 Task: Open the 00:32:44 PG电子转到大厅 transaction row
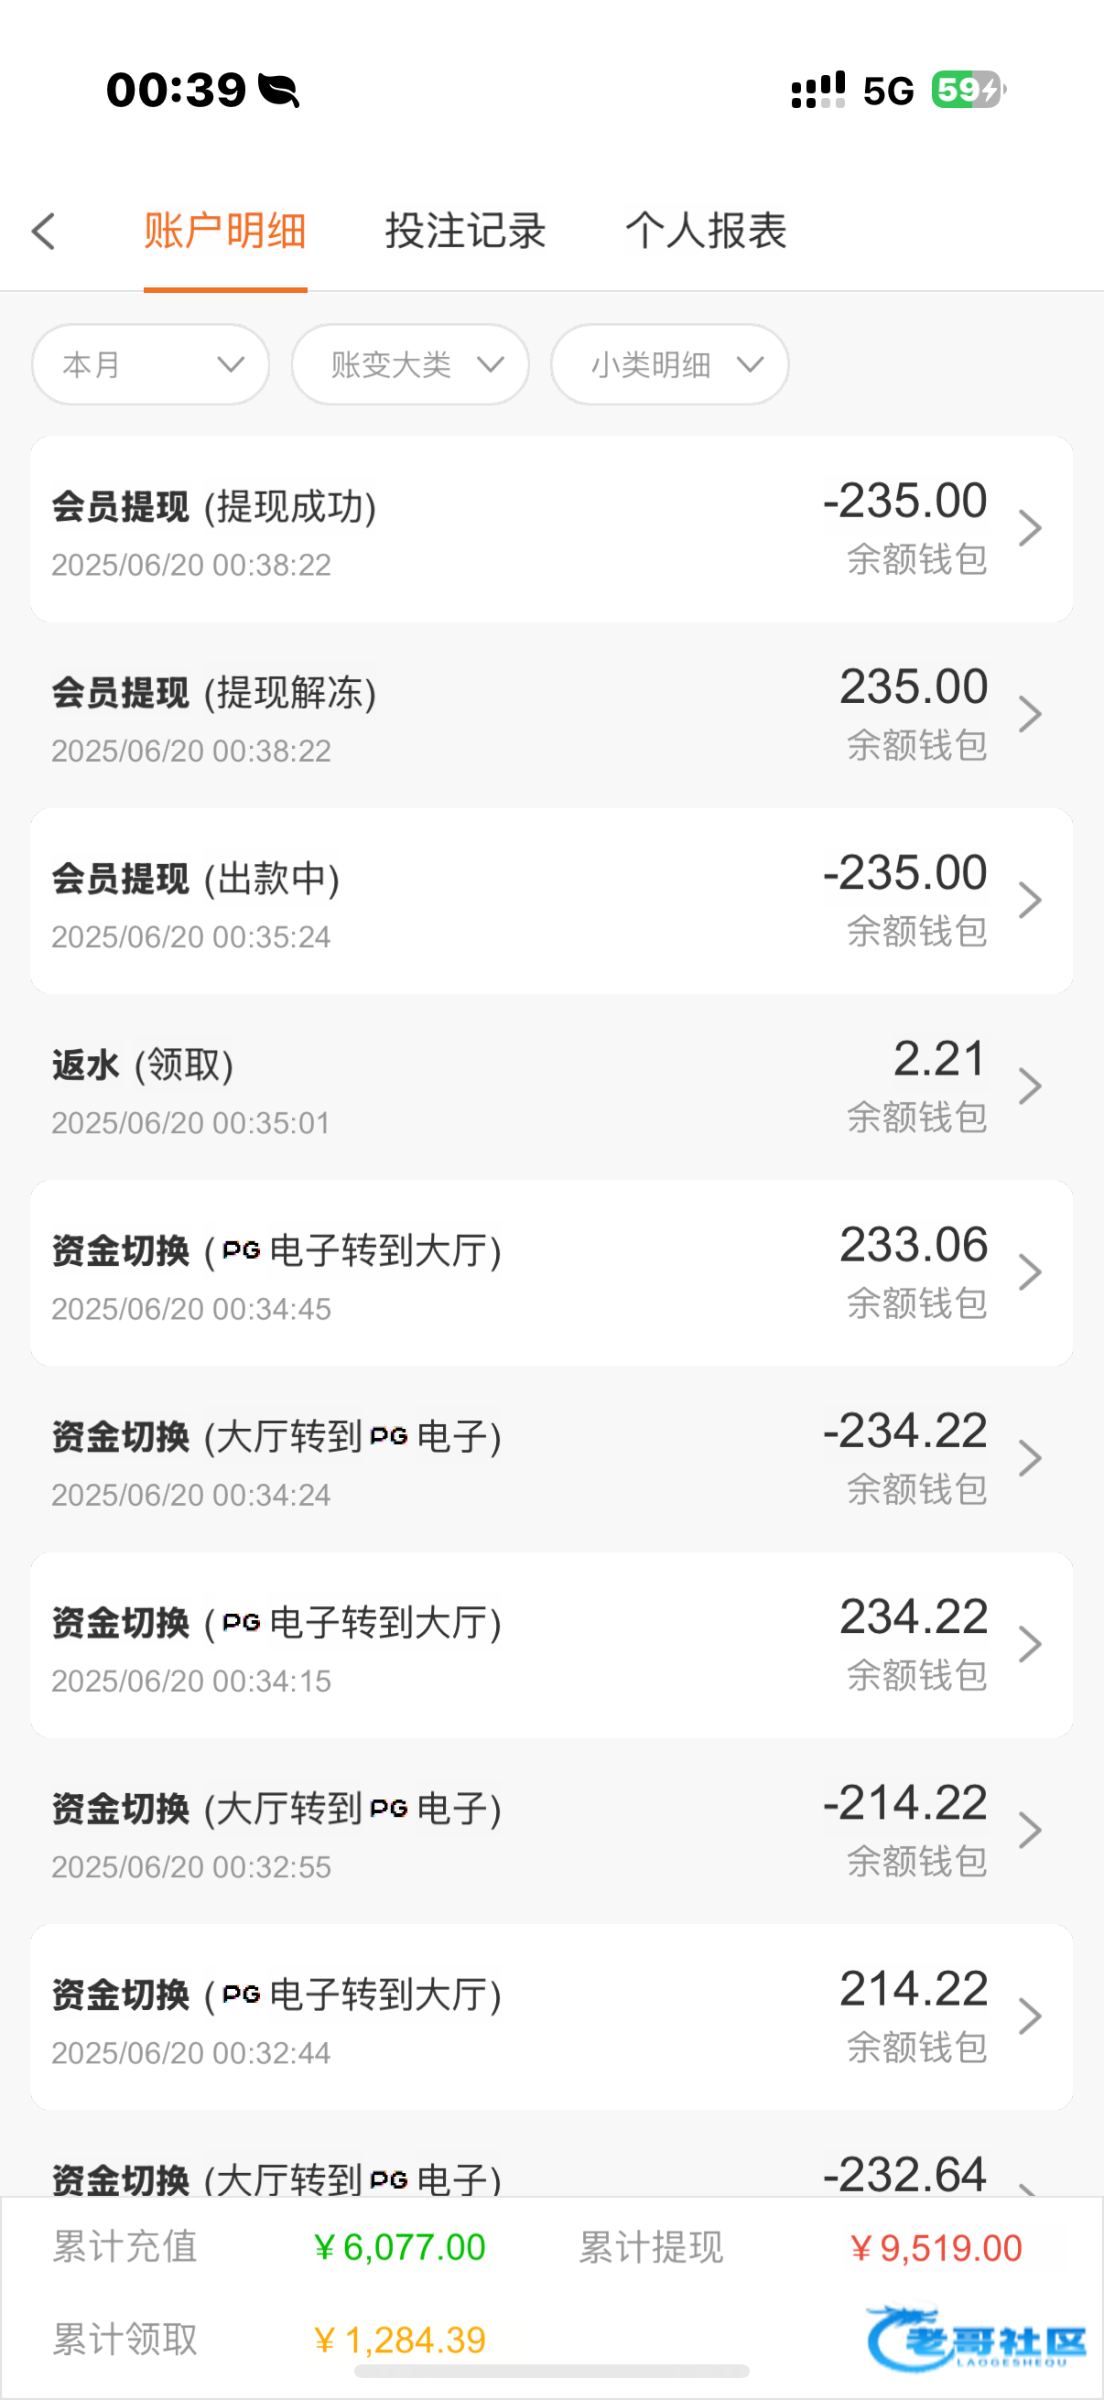point(550,2016)
